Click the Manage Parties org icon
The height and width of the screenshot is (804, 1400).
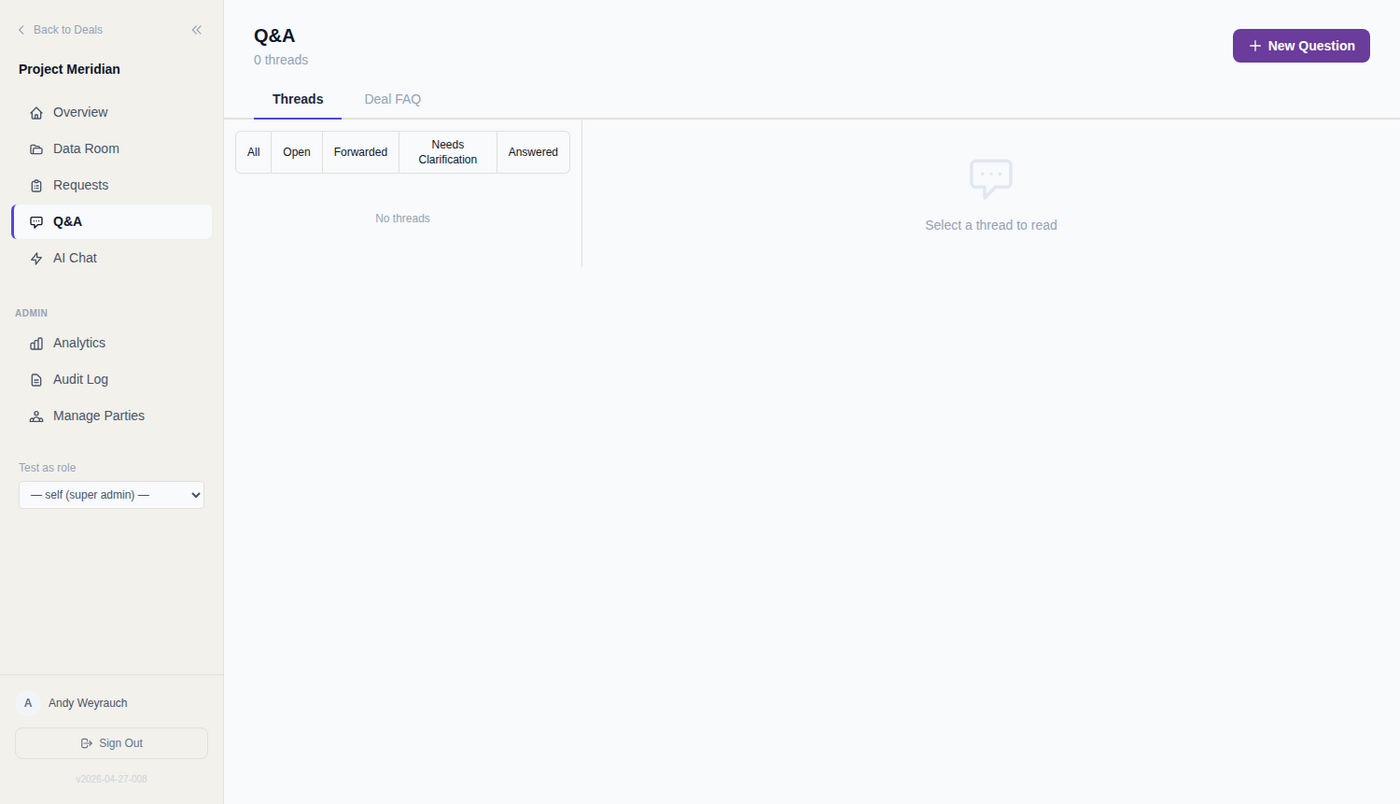coord(37,416)
